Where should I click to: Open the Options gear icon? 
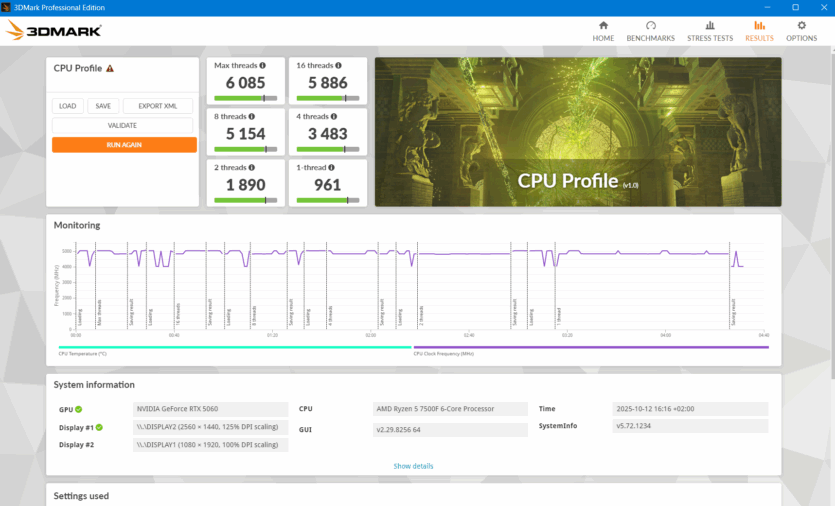pos(801,25)
